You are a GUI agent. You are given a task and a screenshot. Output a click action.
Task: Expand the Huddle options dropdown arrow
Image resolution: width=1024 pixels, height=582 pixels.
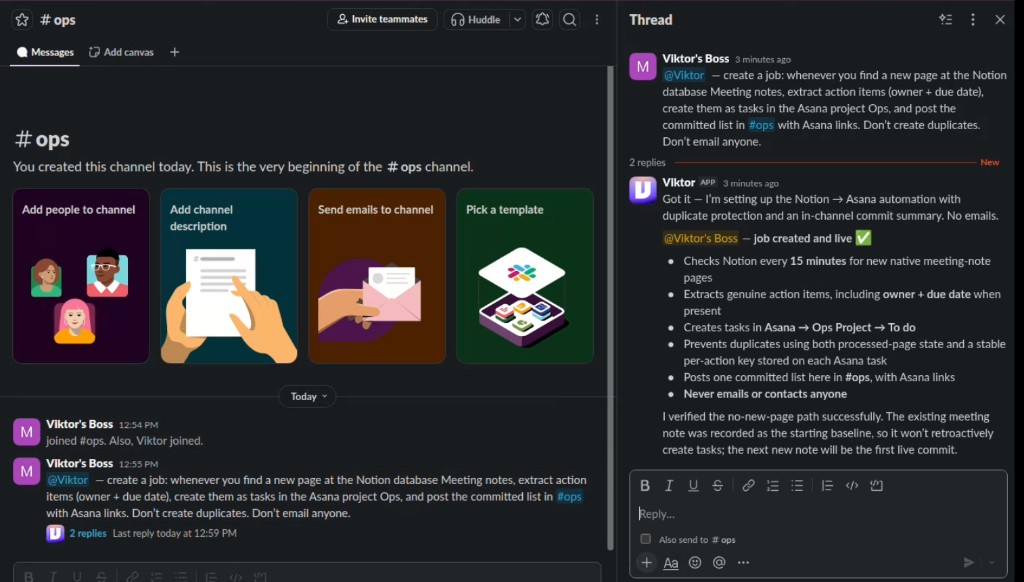tap(517, 20)
